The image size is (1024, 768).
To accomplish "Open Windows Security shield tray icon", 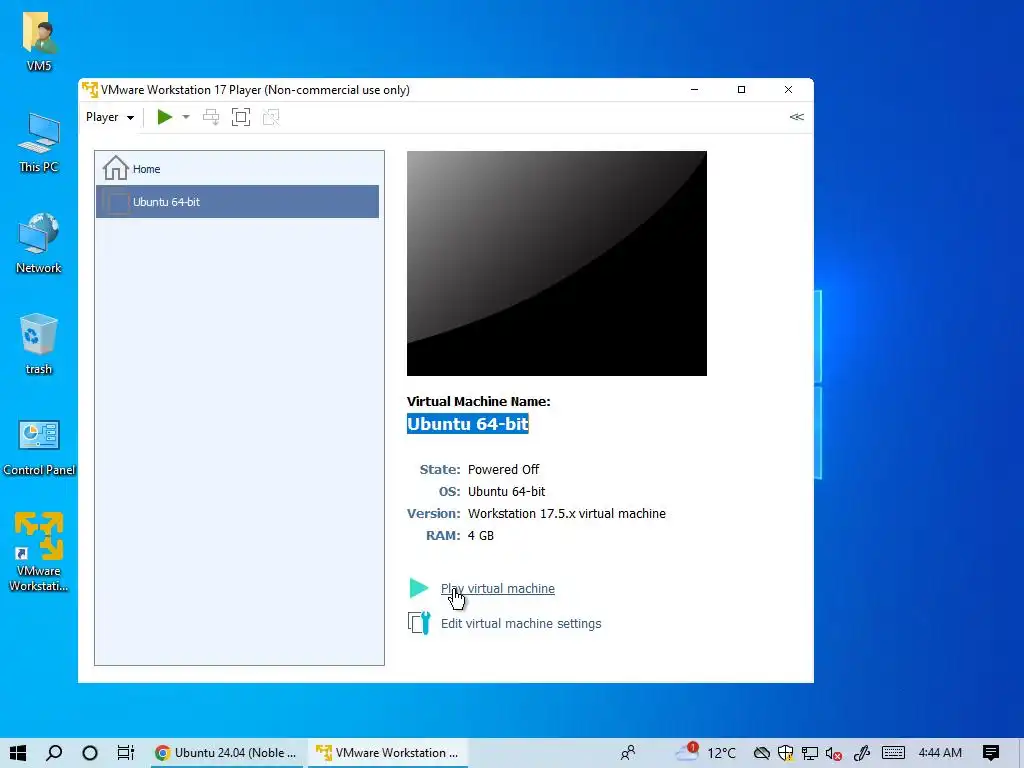I will (786, 753).
